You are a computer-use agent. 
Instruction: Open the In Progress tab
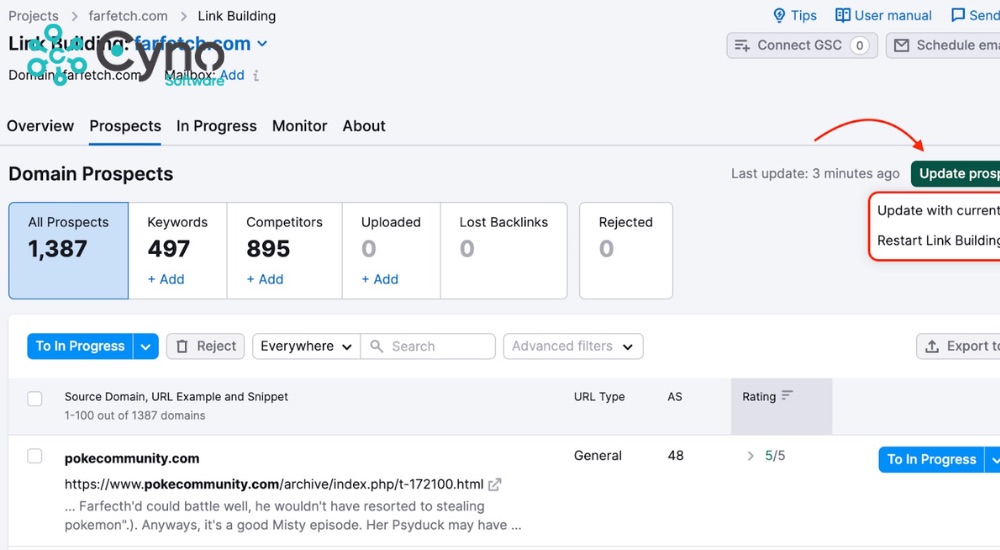(216, 126)
